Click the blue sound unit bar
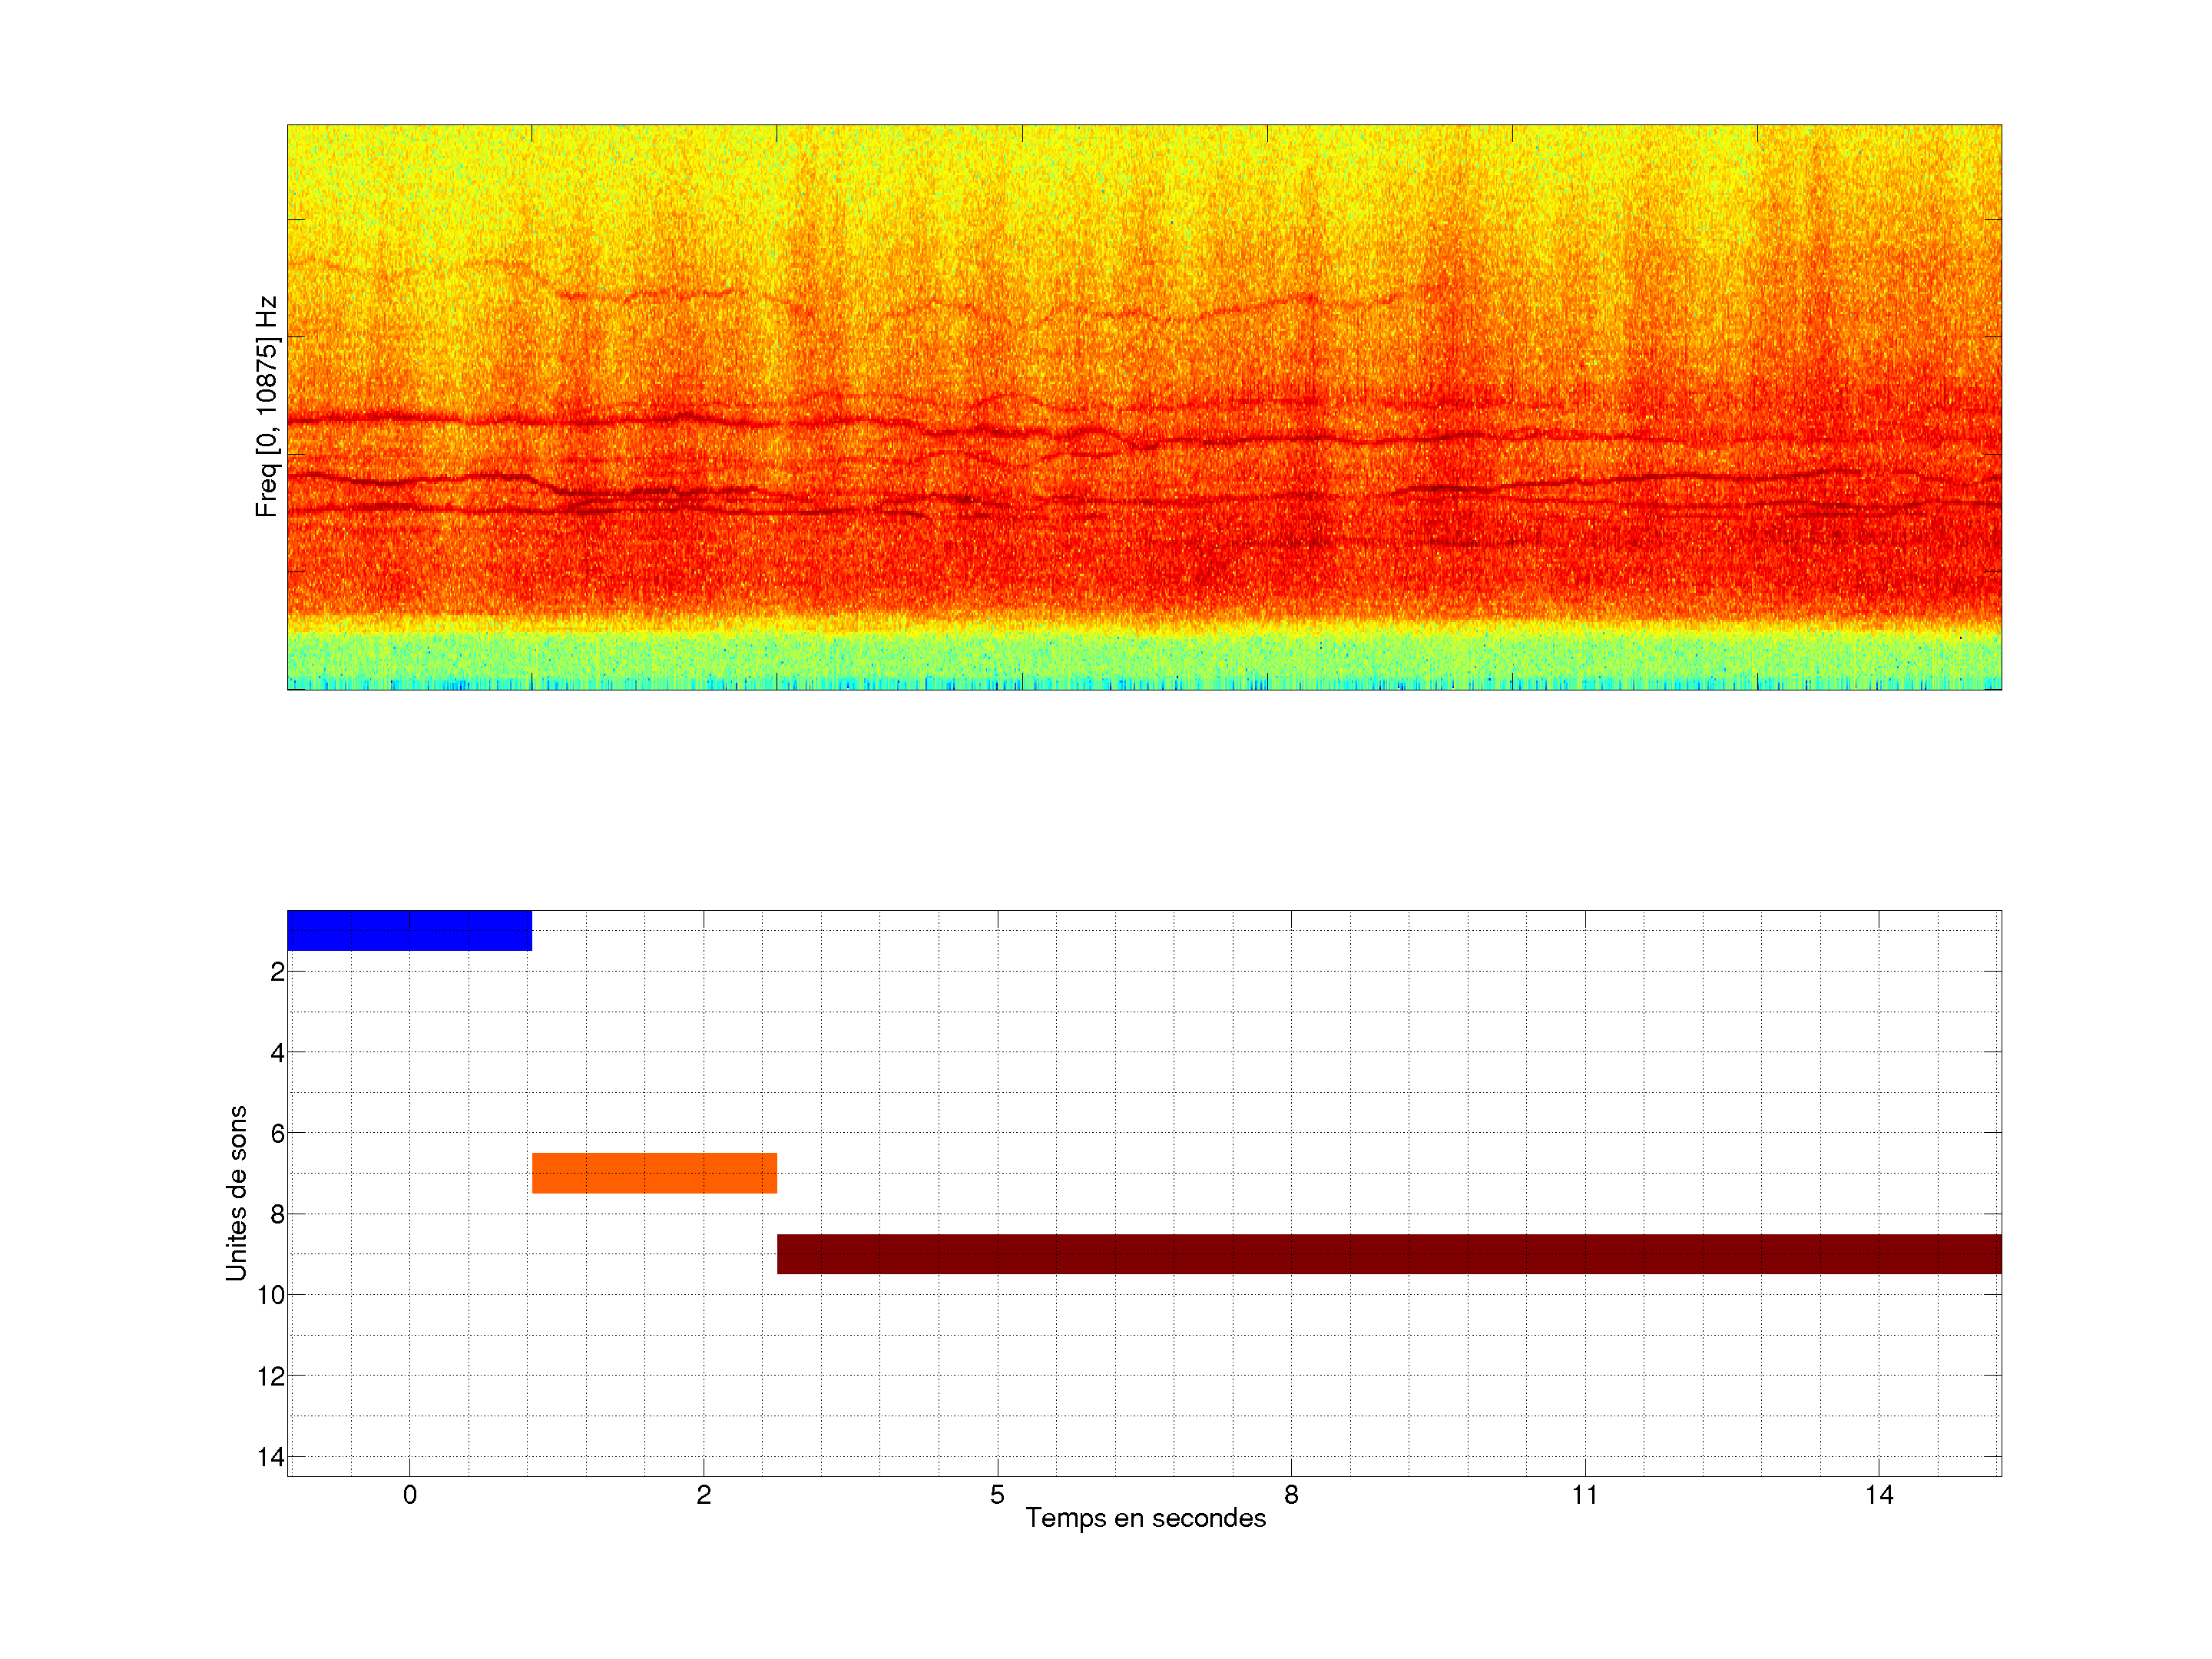 pos(409,930)
